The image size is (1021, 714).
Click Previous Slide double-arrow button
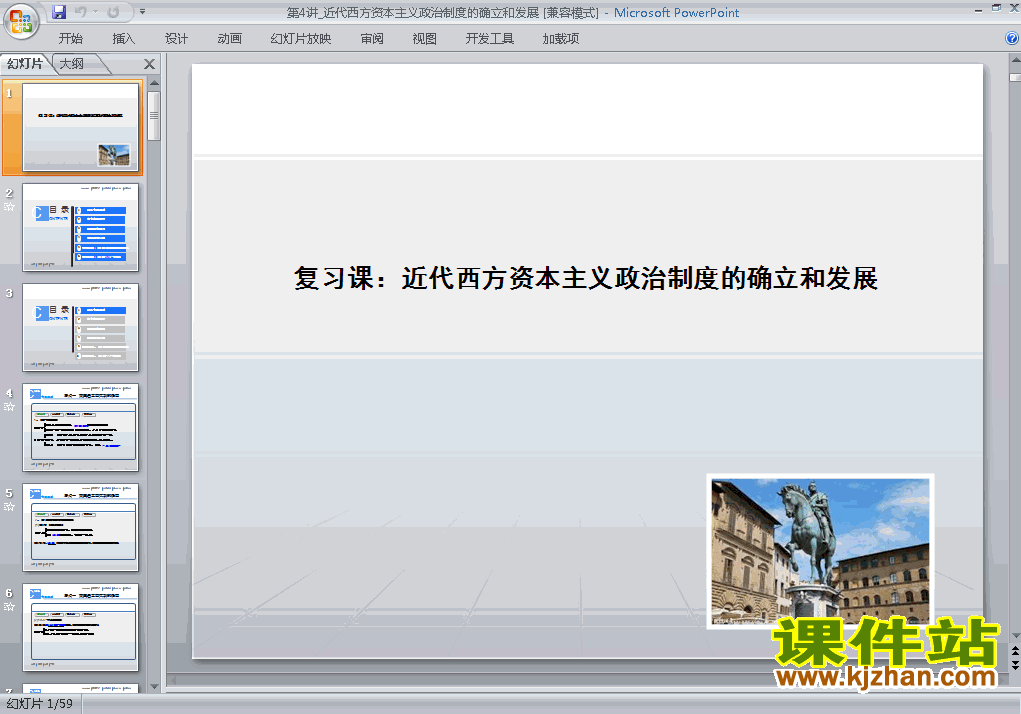pos(1015,651)
